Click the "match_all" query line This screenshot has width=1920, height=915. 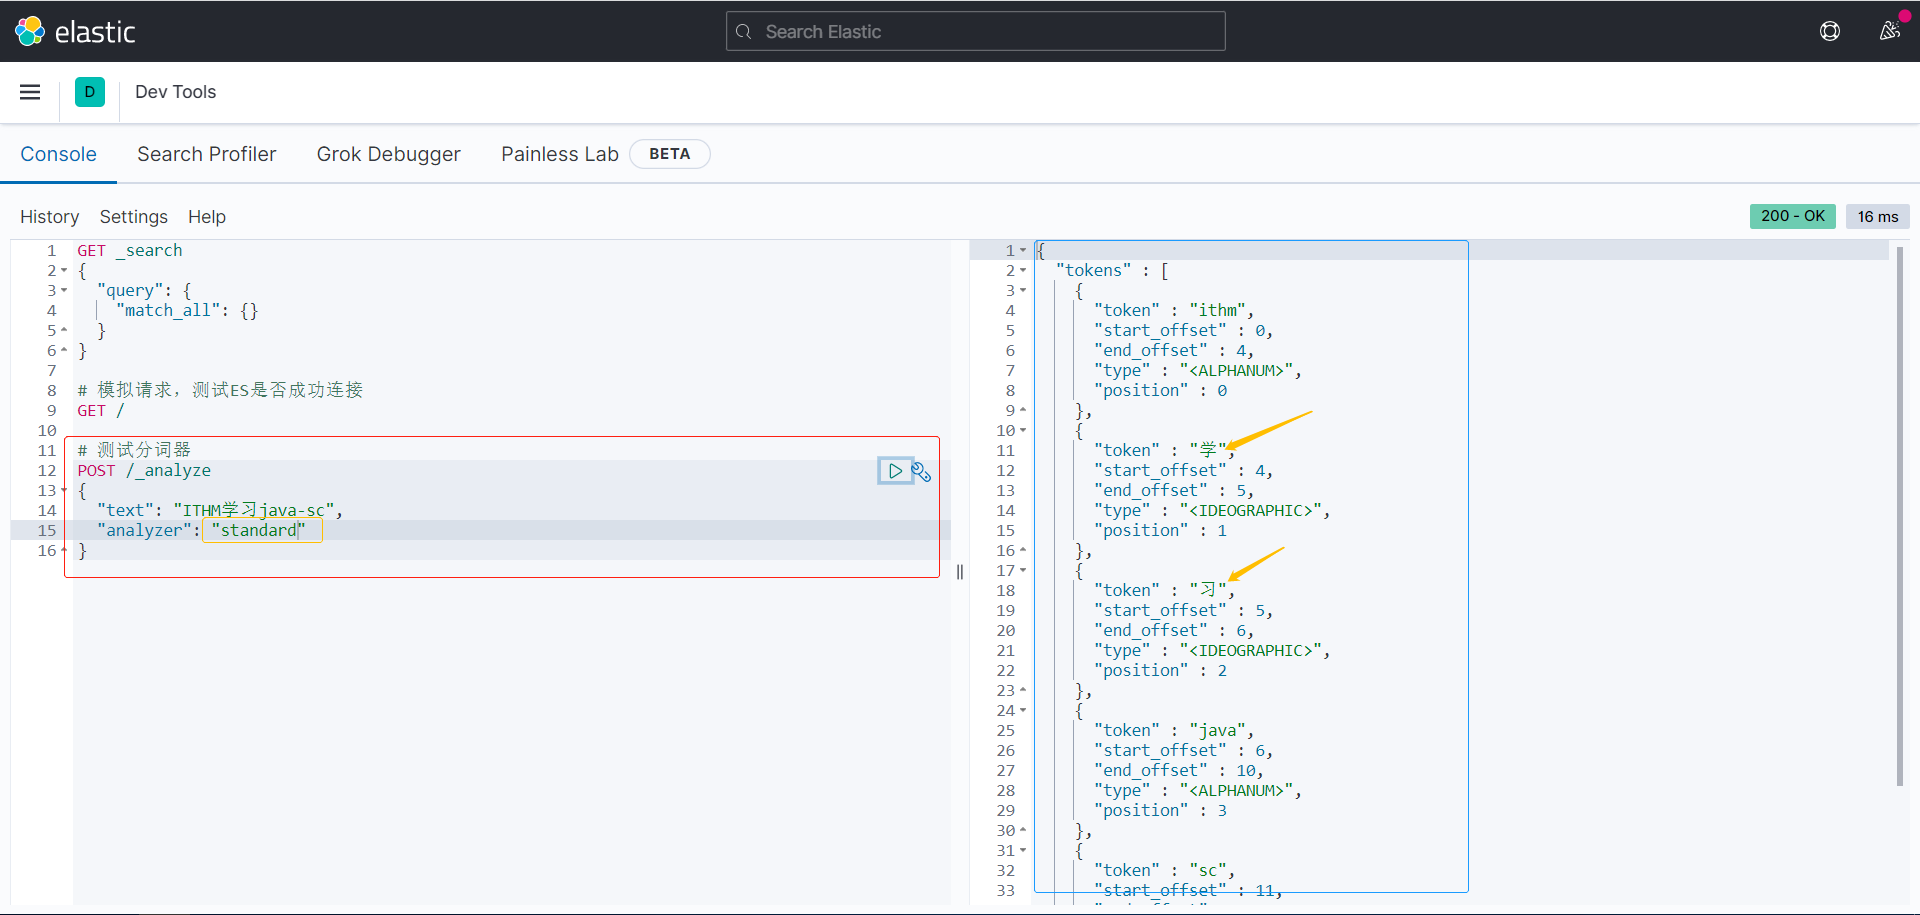coord(187,311)
